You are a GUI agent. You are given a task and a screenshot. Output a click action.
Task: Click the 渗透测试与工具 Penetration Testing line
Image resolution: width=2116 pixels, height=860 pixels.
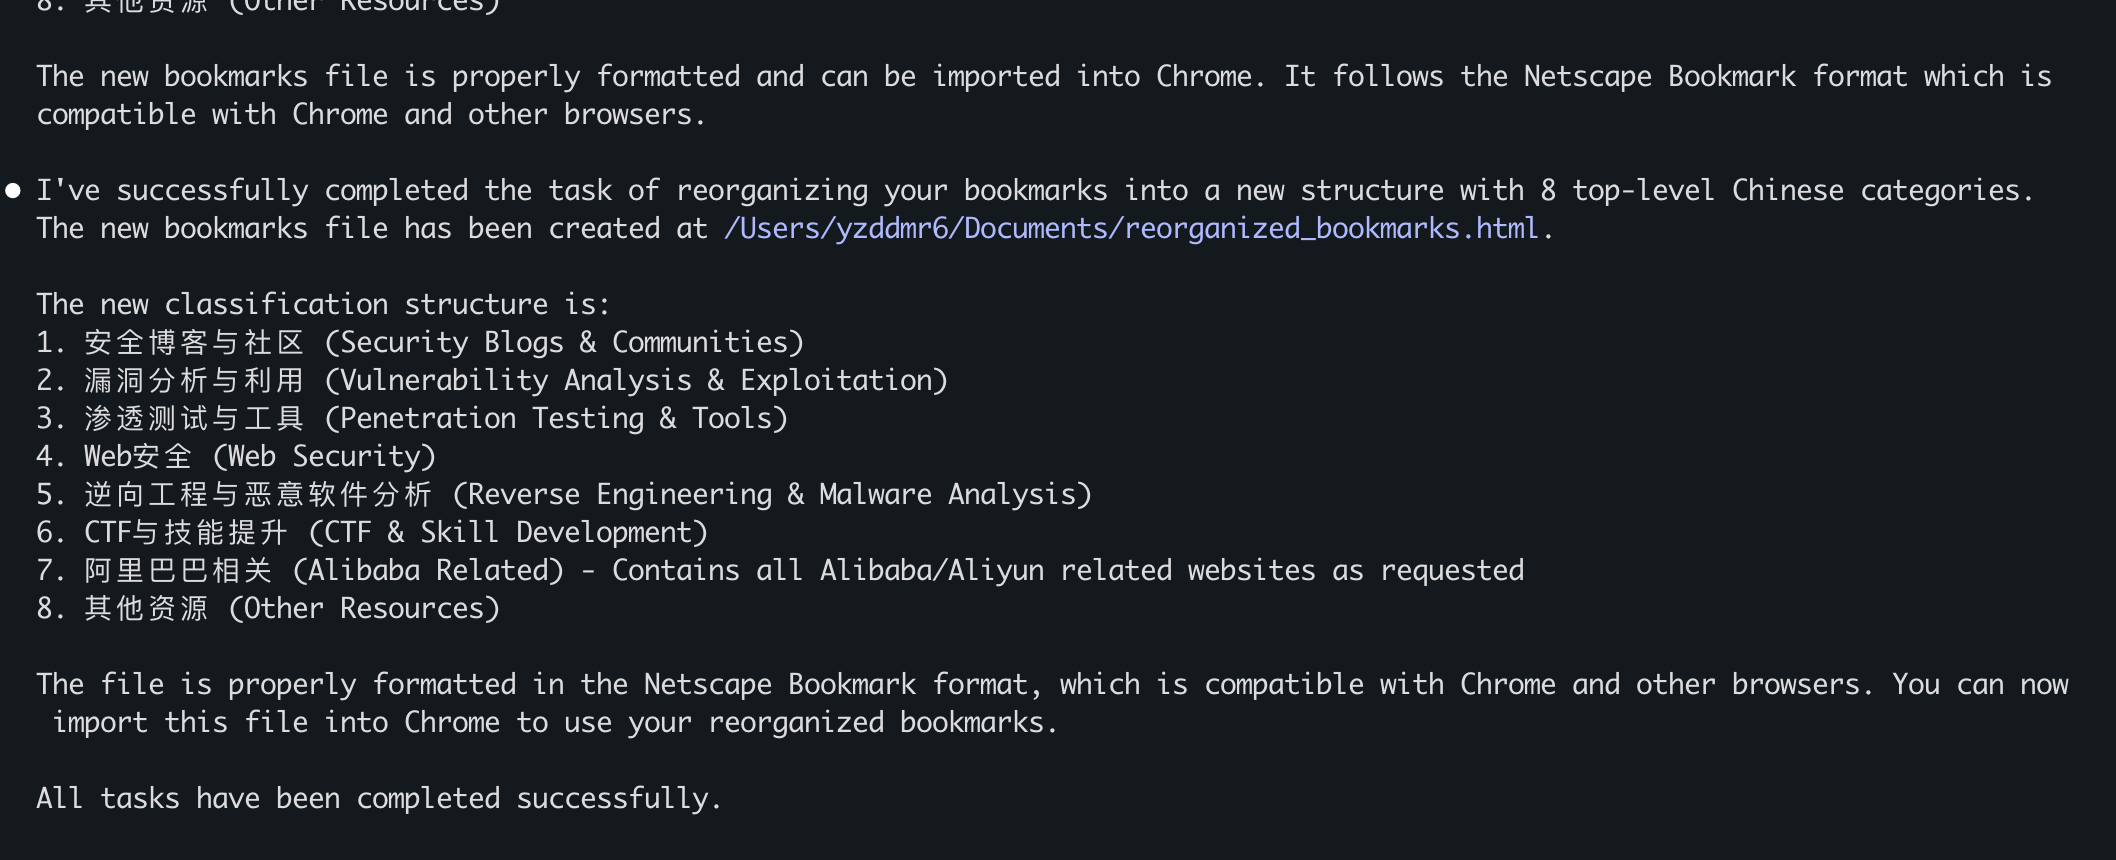412,419
